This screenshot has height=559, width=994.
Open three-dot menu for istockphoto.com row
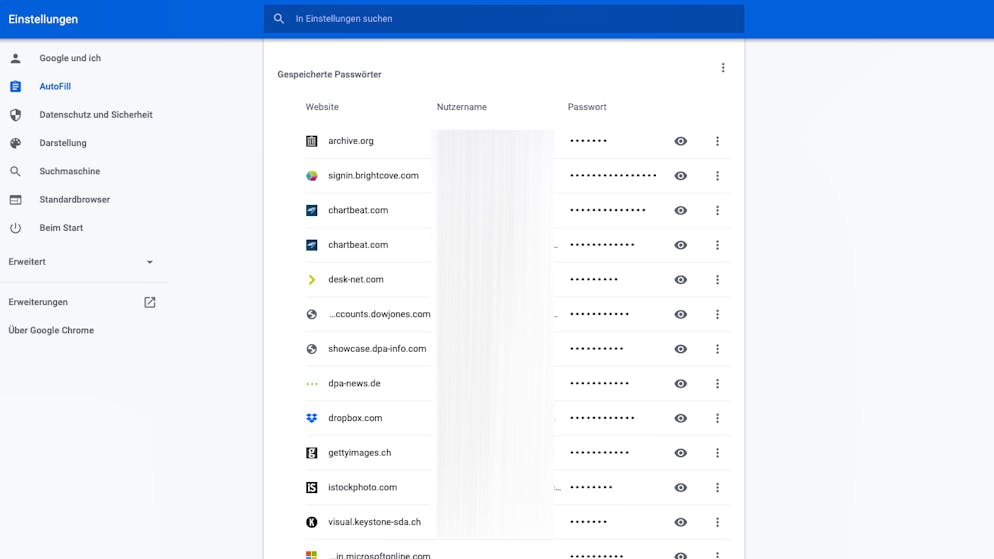click(x=717, y=488)
